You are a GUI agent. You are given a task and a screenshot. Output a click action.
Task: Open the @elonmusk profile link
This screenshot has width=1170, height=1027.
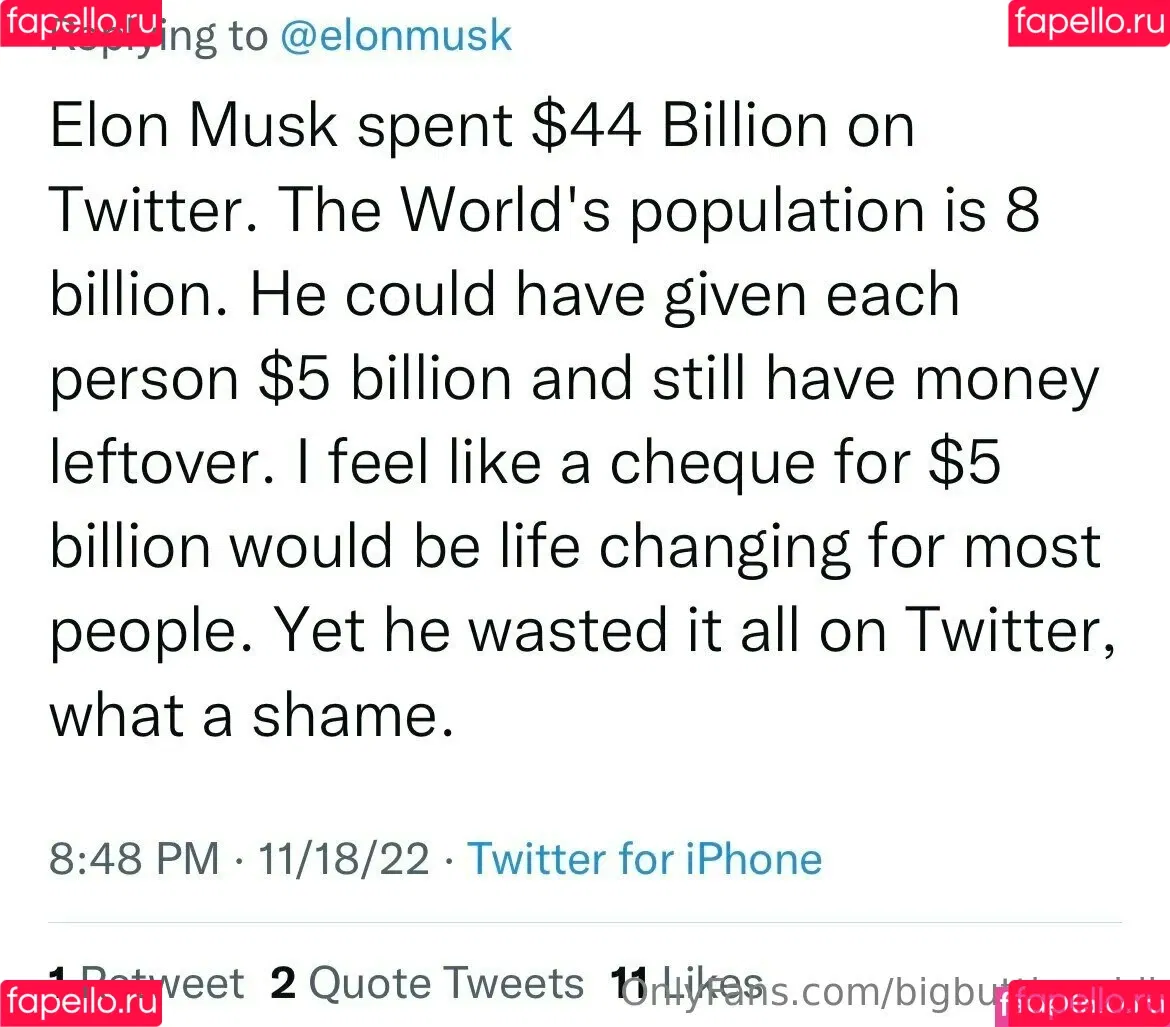tap(395, 36)
